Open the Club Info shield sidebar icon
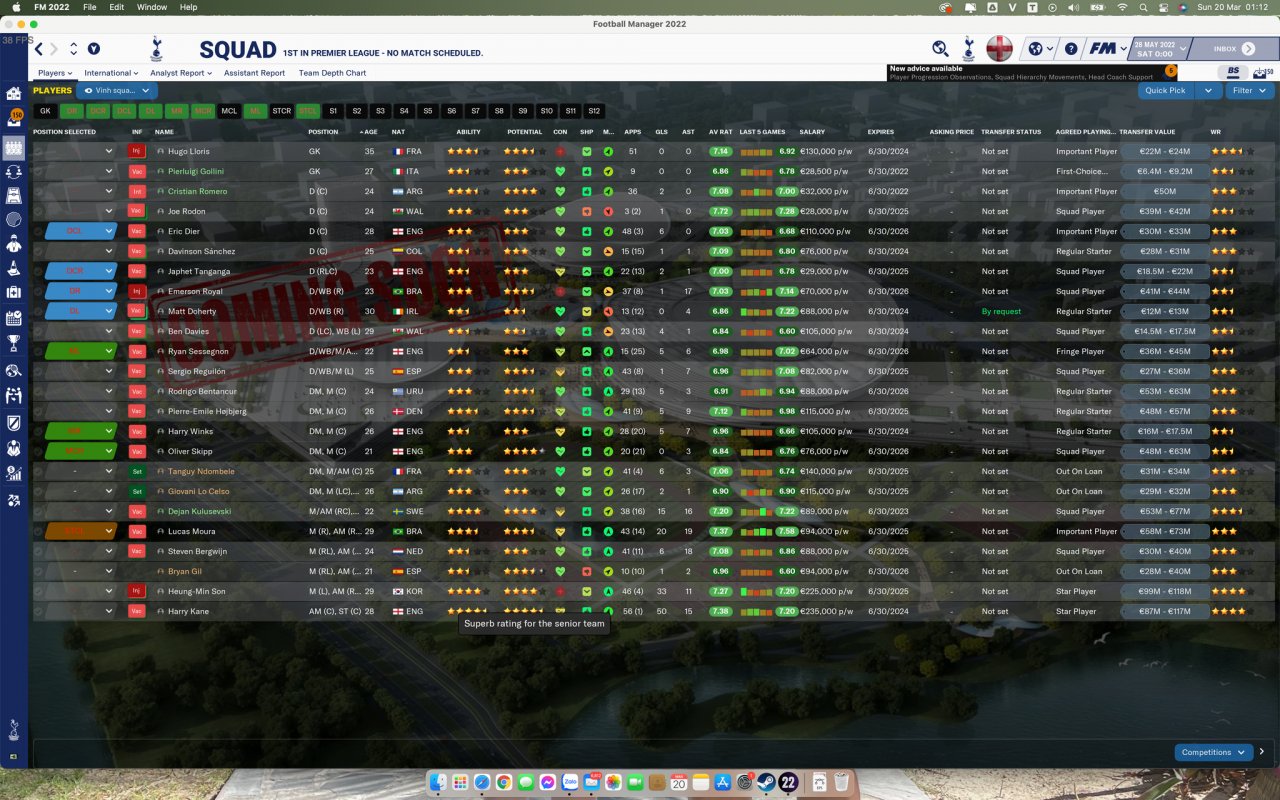Viewport: 1280px width, 800px height. 14,422
